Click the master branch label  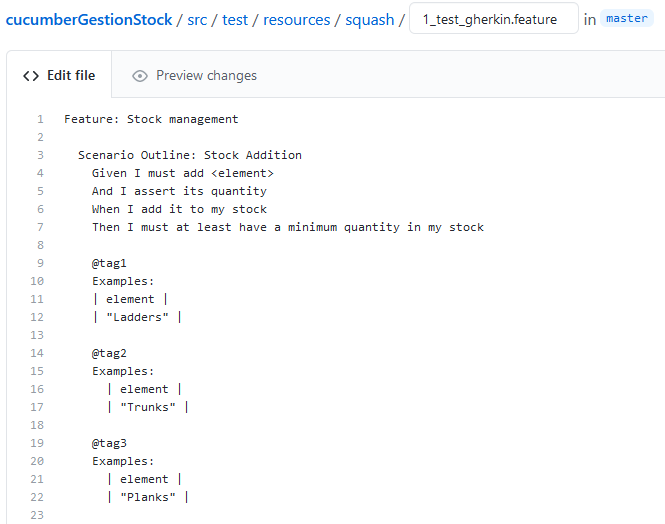coord(626,19)
